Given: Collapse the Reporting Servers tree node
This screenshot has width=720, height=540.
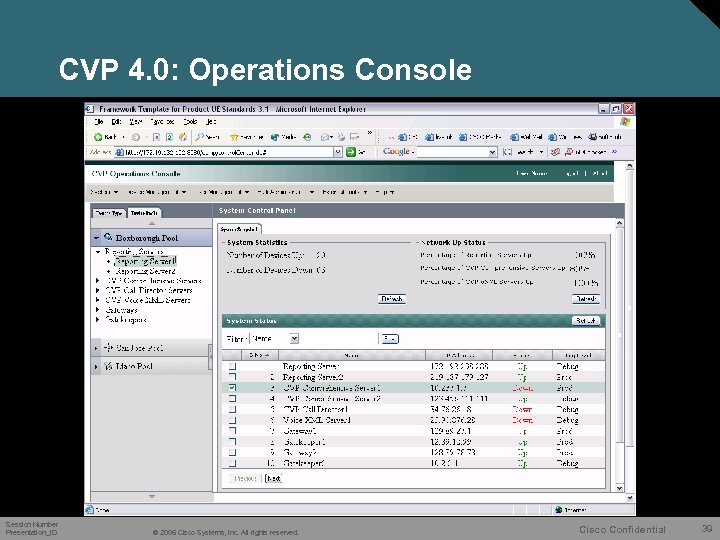Looking at the screenshot, I should (98, 252).
